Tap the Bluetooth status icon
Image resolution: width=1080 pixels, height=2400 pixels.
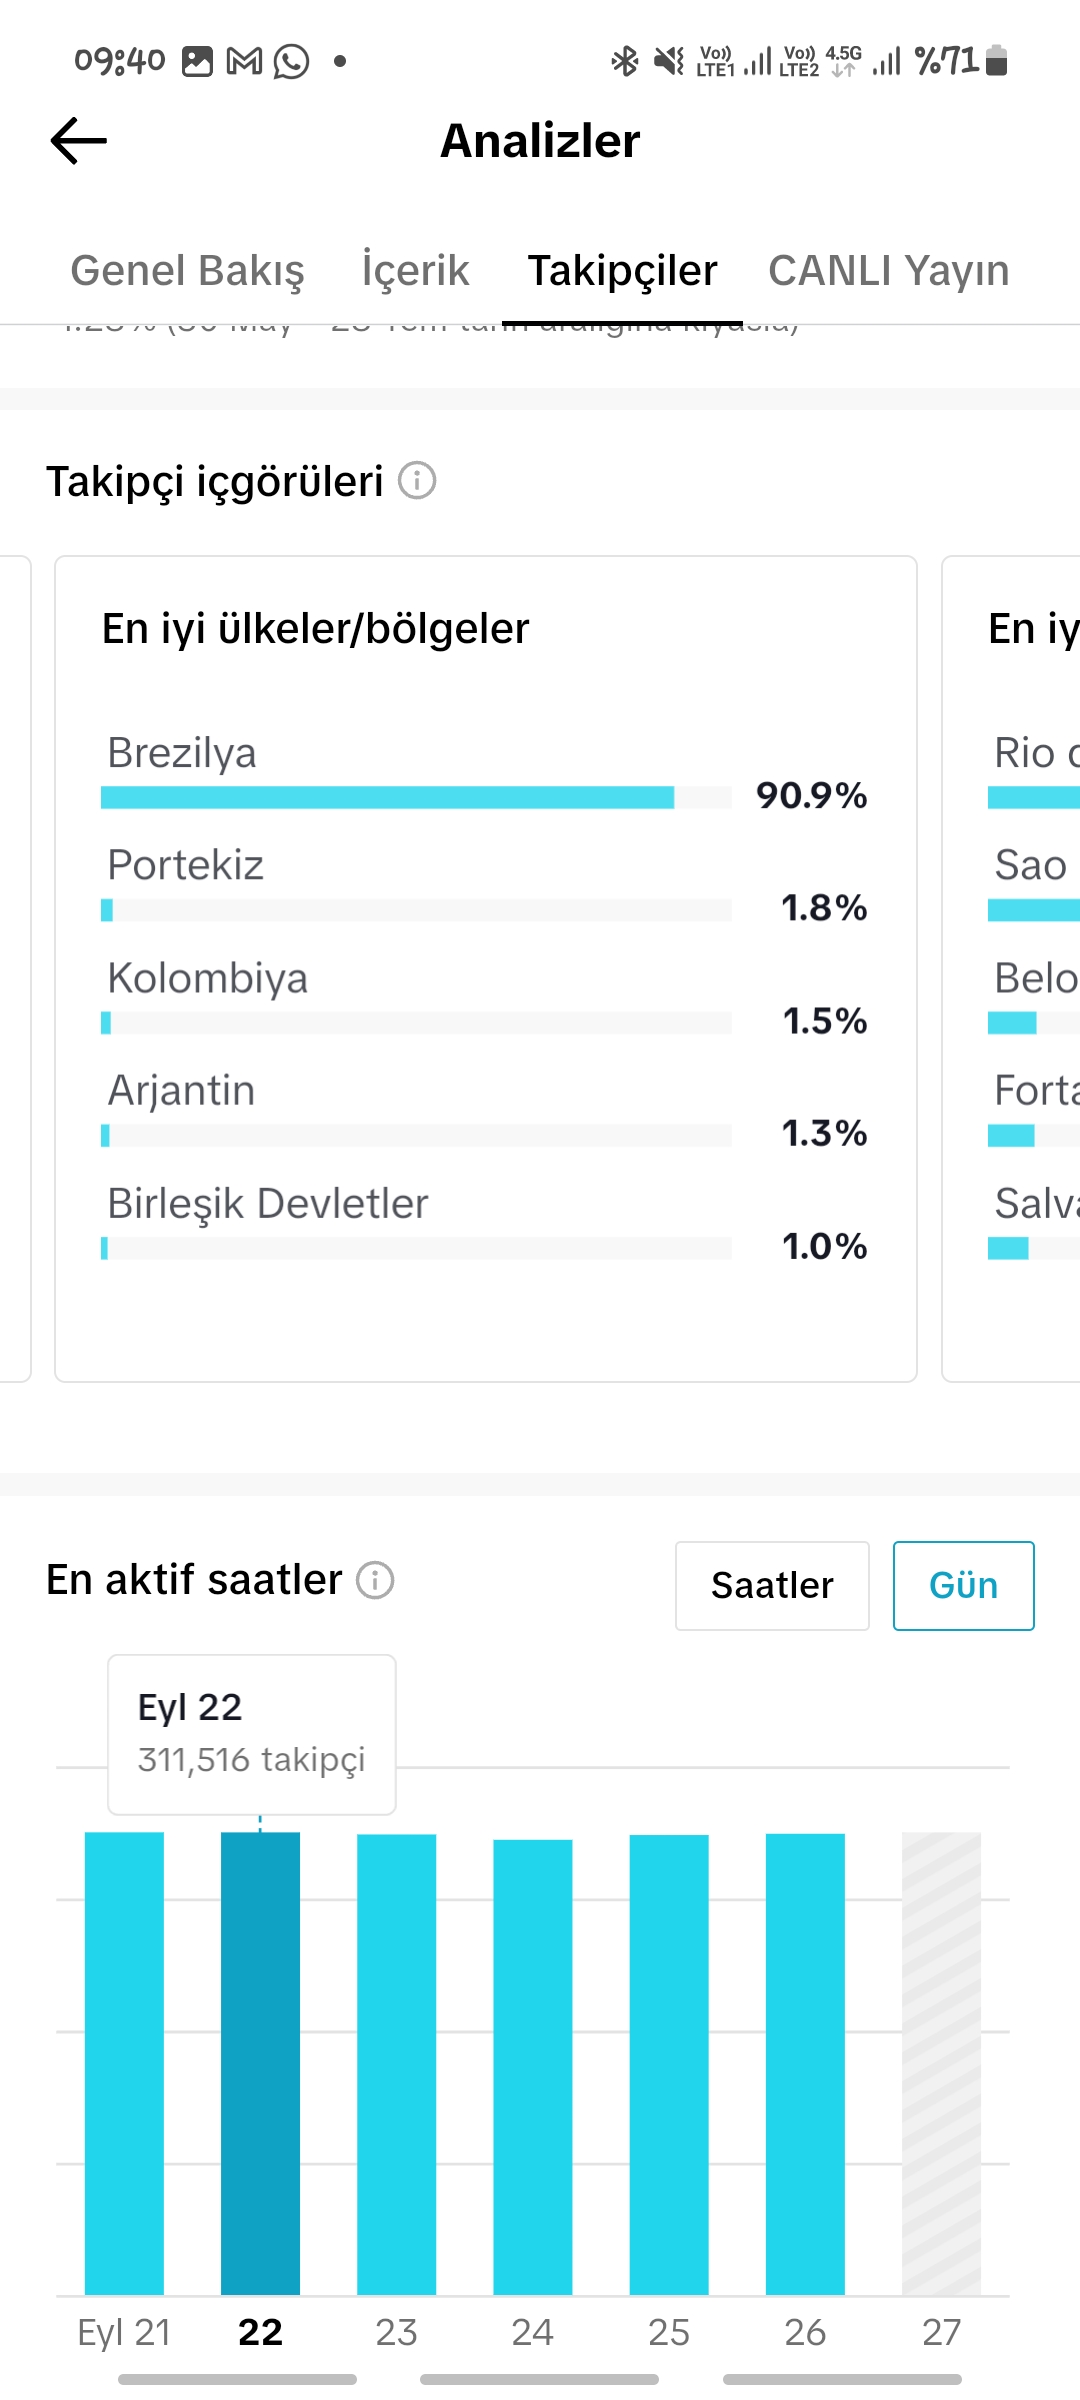(625, 61)
